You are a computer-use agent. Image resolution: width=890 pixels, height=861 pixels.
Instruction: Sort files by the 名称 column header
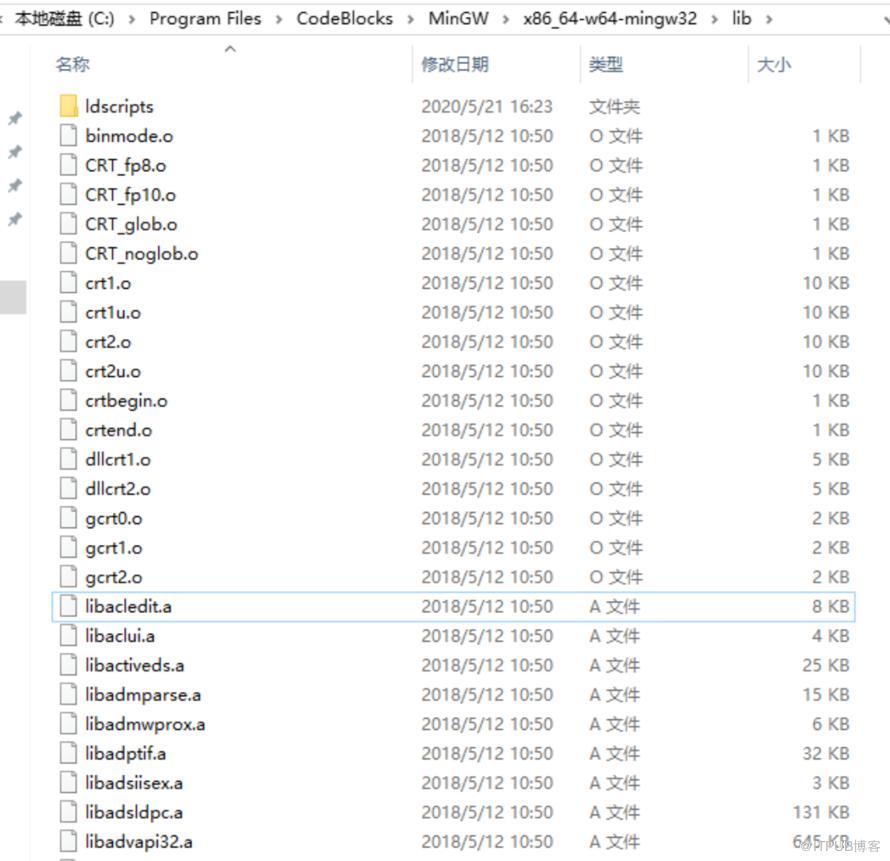click(x=73, y=64)
